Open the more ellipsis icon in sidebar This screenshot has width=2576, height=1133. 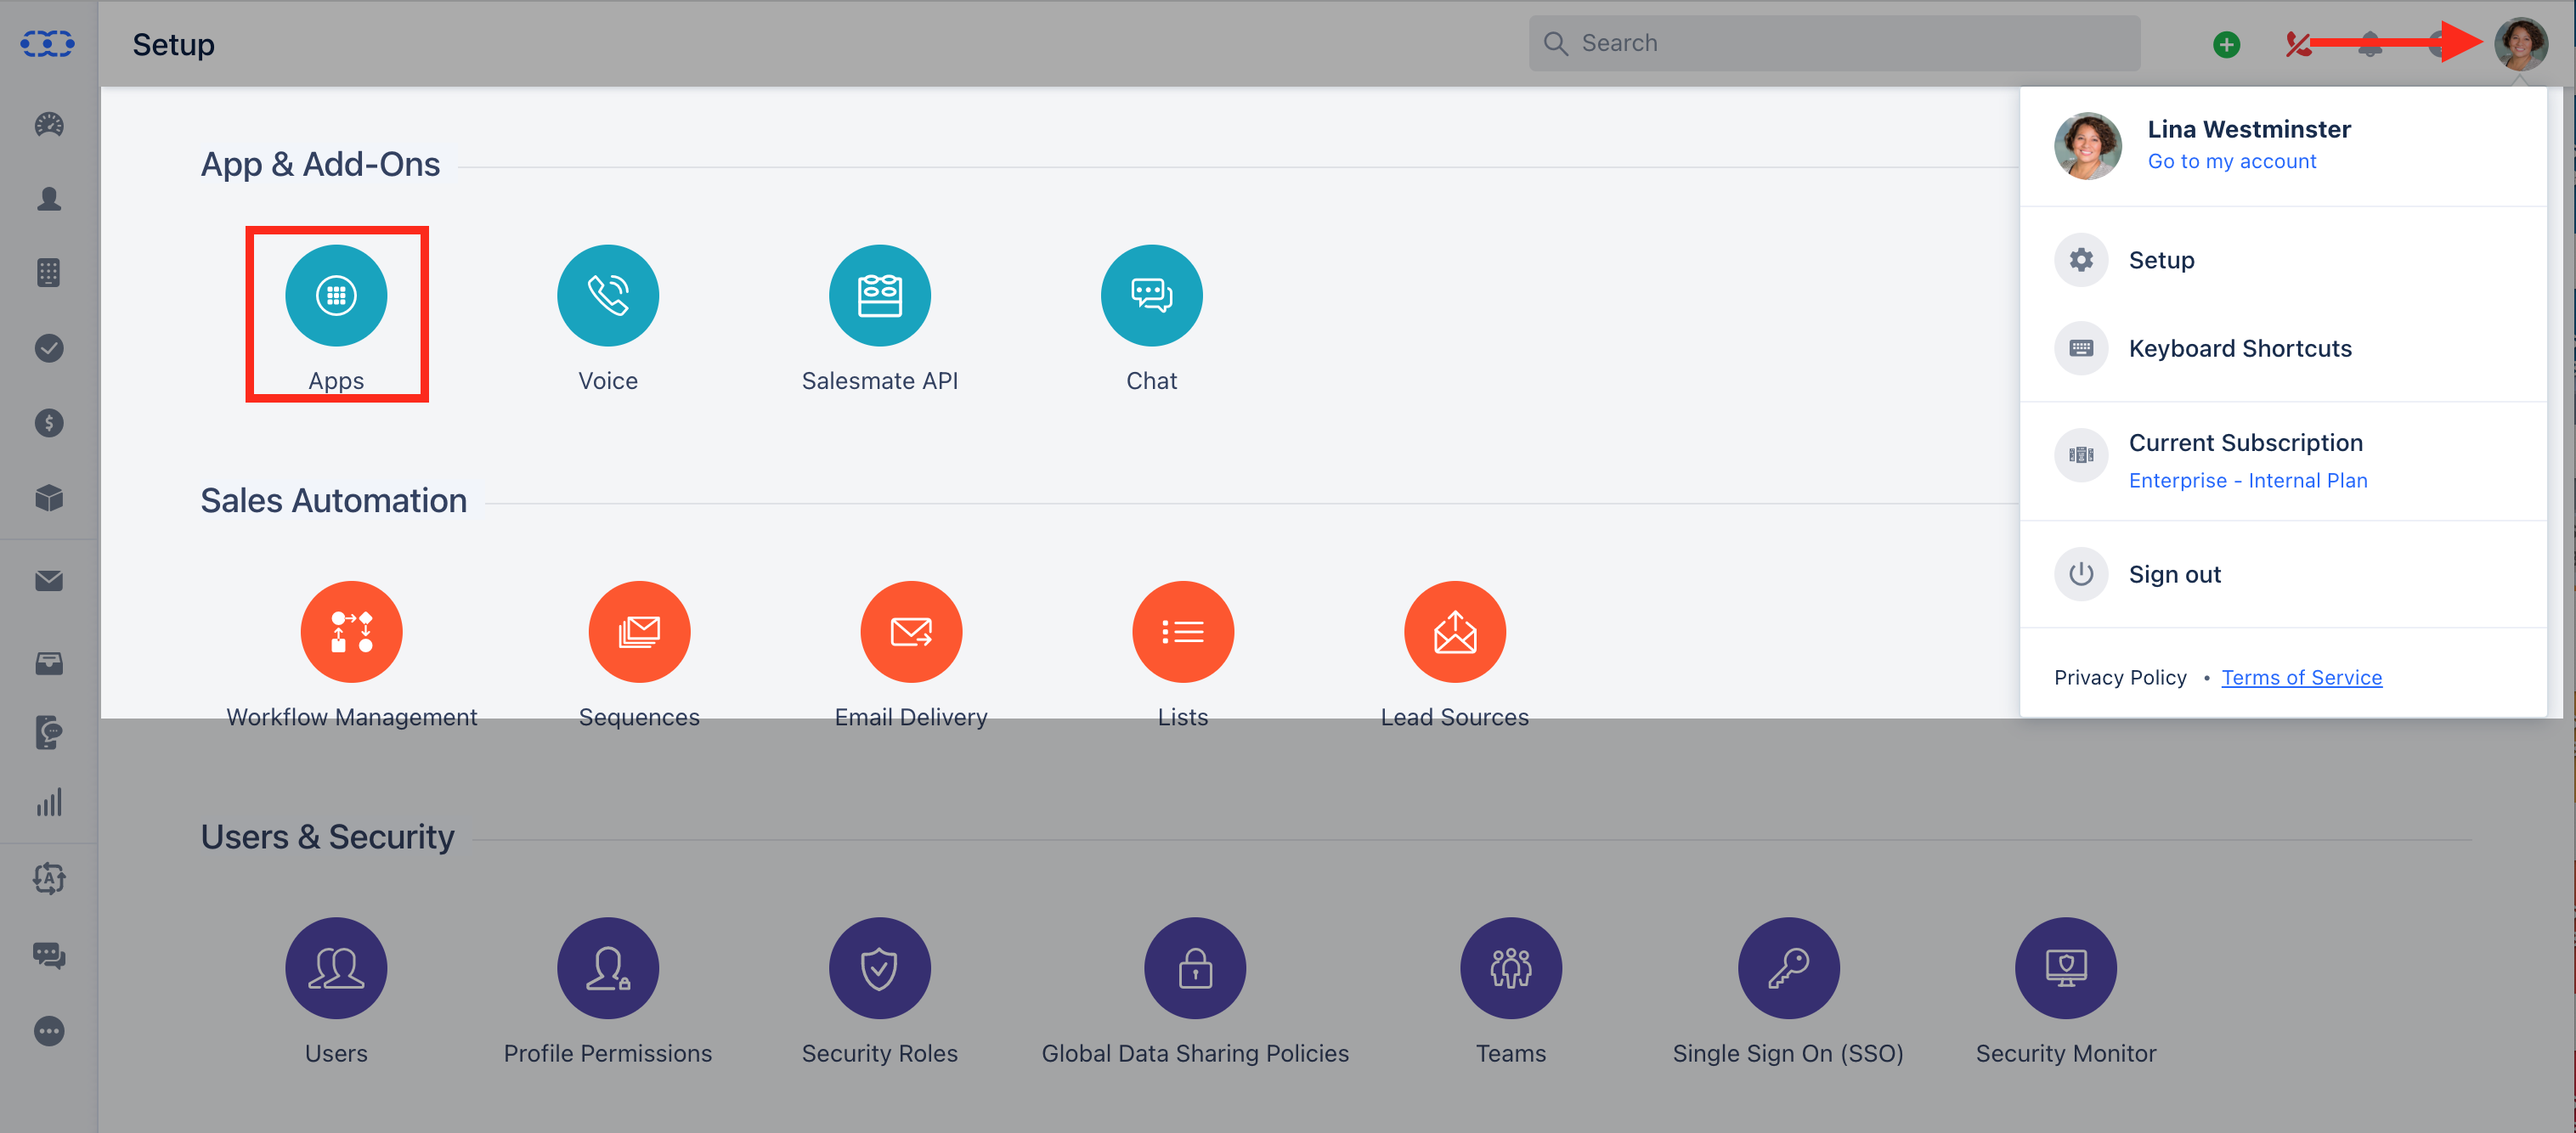point(49,1031)
